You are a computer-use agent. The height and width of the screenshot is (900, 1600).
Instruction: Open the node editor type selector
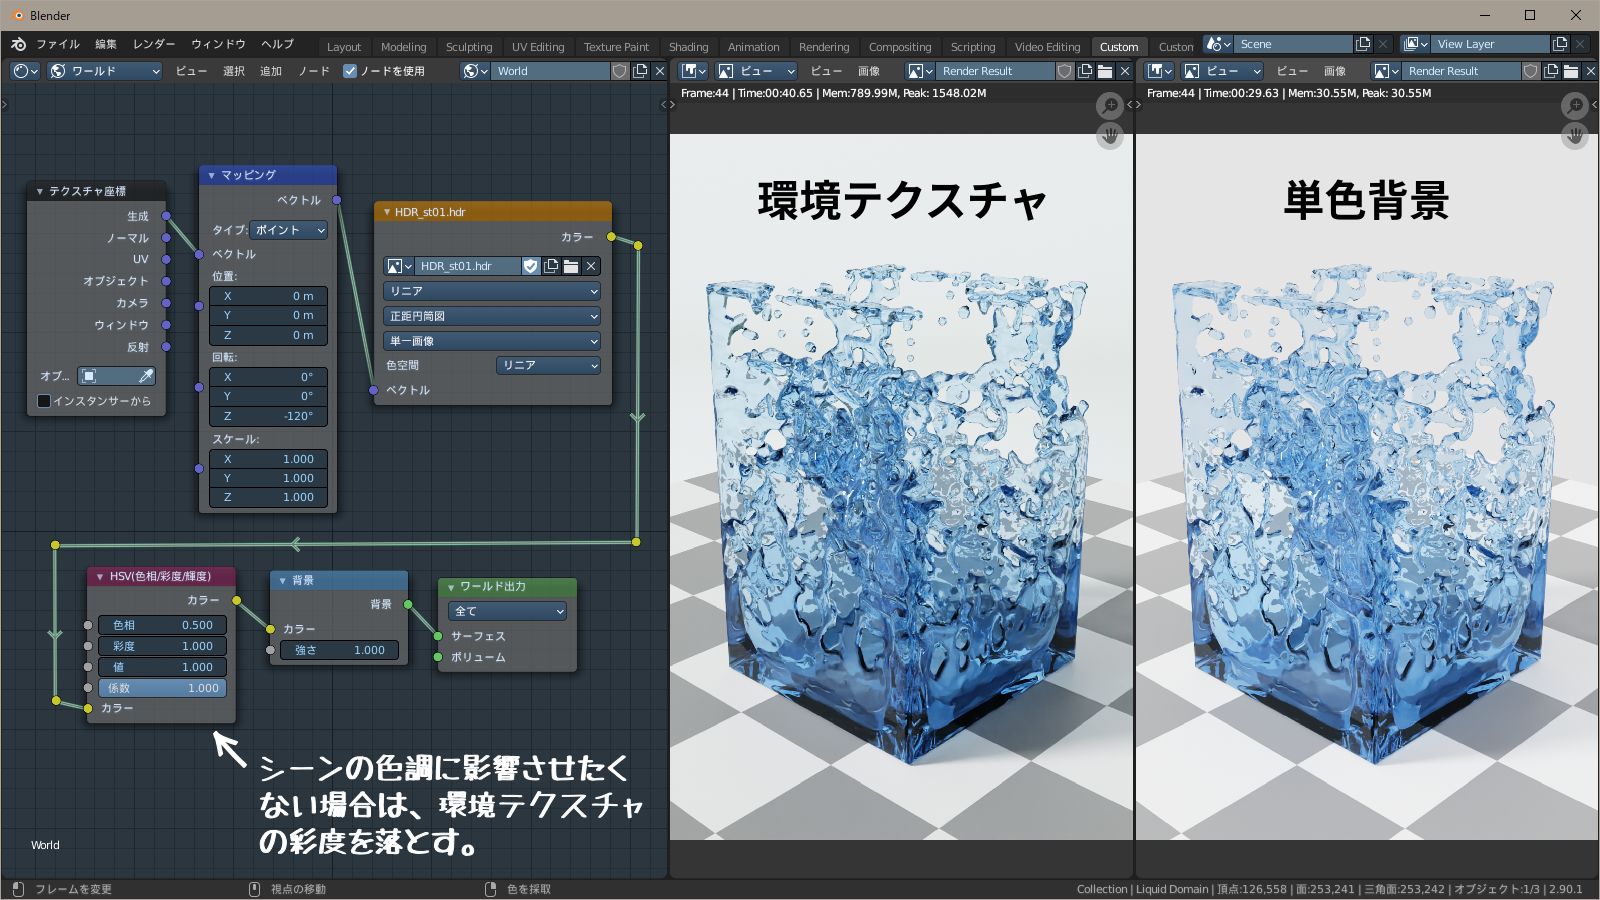[25, 71]
